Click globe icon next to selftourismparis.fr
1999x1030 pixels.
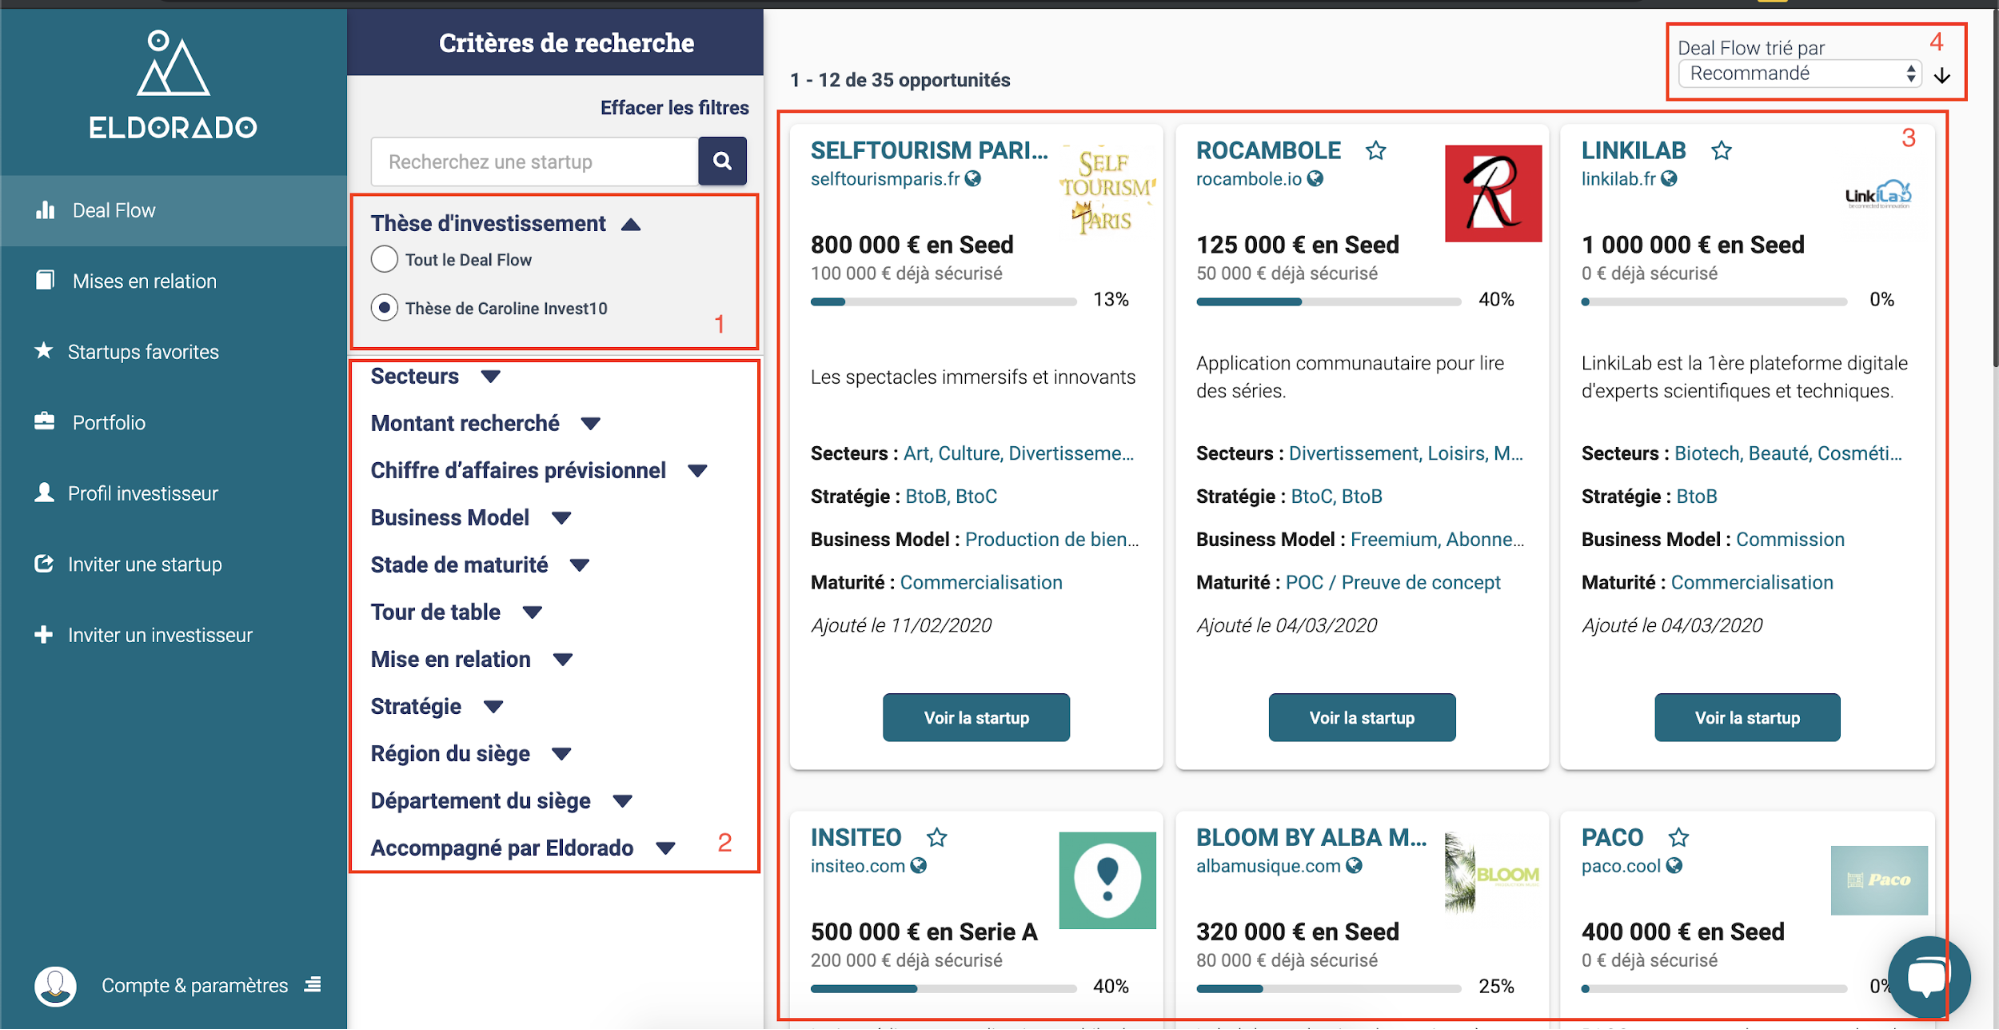(973, 178)
